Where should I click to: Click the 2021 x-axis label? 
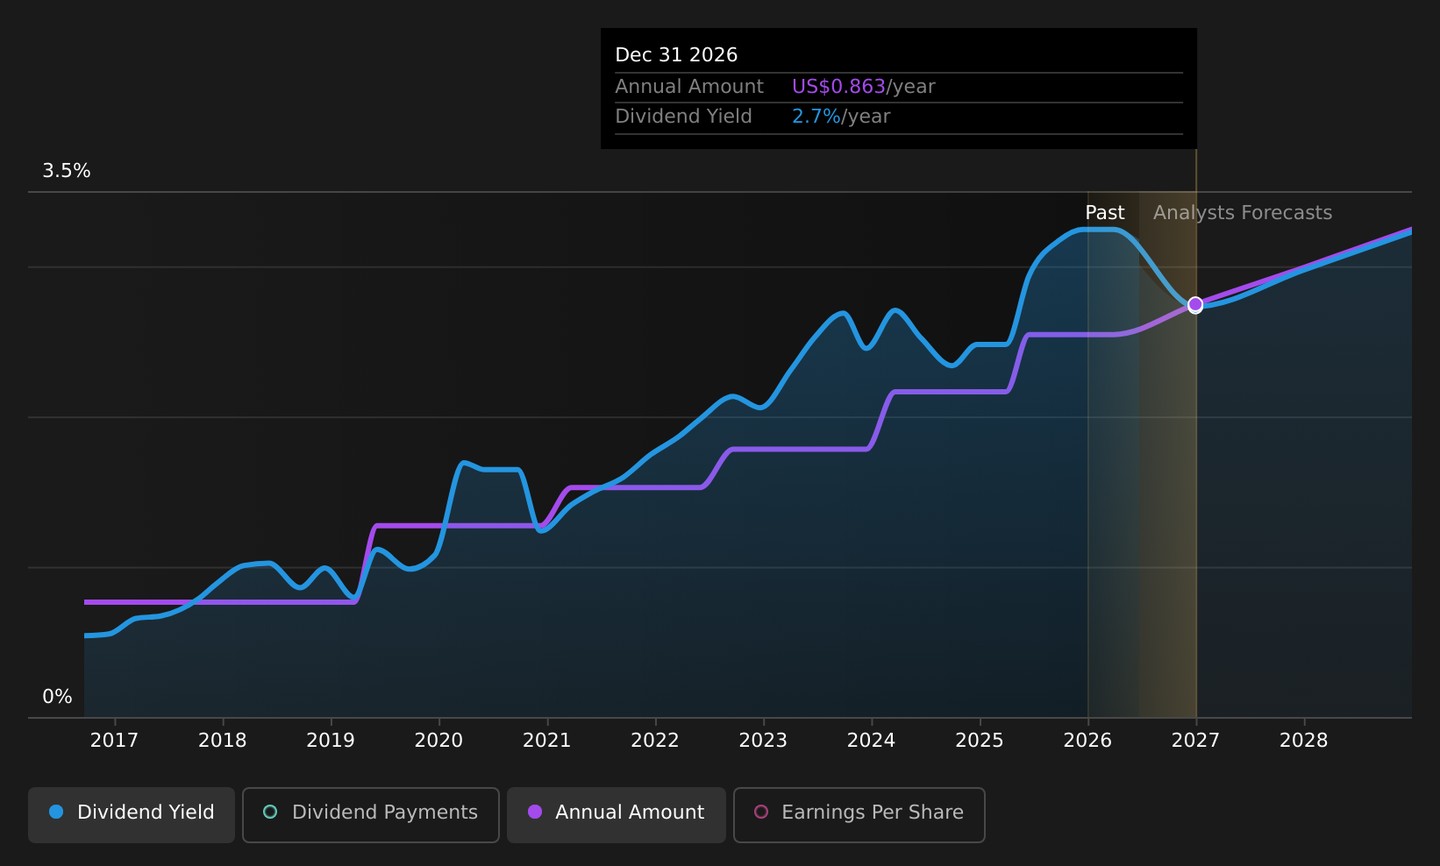[547, 740]
